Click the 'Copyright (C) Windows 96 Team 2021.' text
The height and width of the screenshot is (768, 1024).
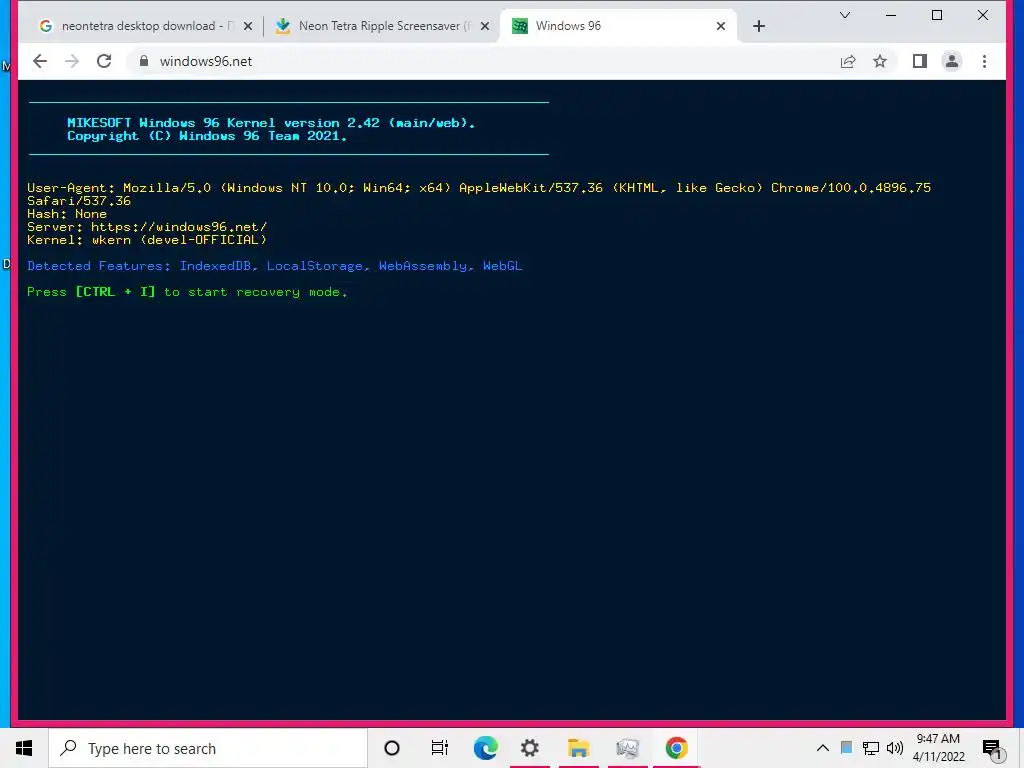pos(207,136)
